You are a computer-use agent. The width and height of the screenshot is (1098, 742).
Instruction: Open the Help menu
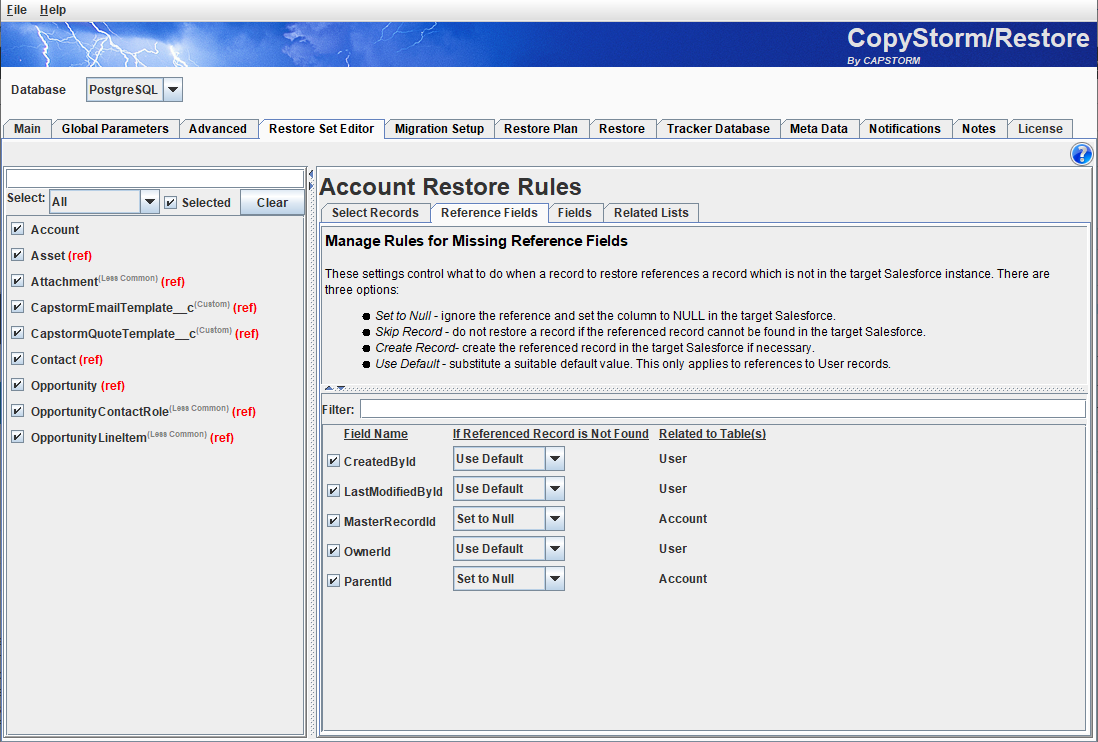point(53,10)
